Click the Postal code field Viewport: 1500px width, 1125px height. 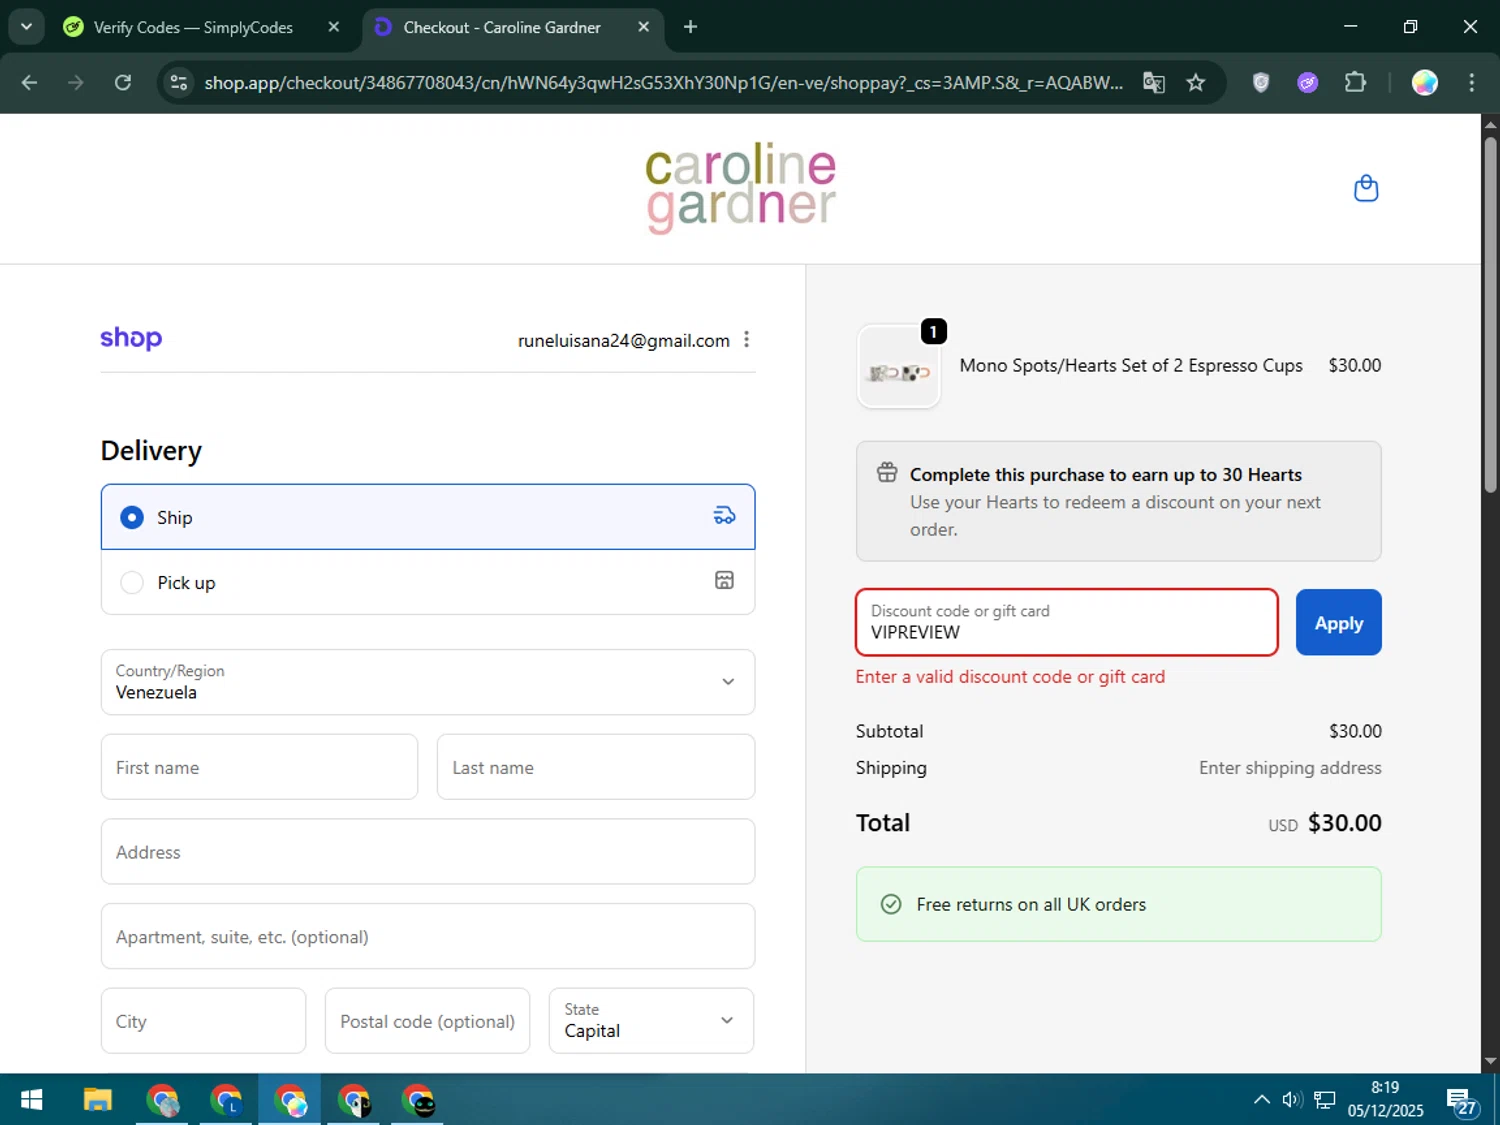(427, 1021)
